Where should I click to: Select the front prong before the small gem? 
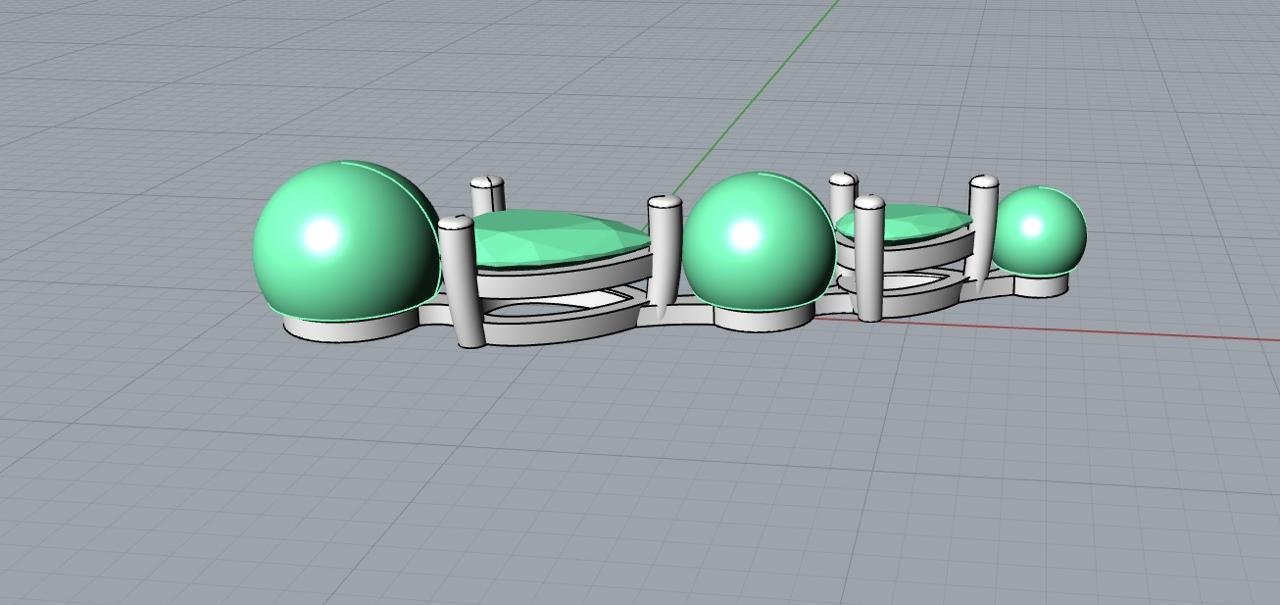[x=869, y=260]
